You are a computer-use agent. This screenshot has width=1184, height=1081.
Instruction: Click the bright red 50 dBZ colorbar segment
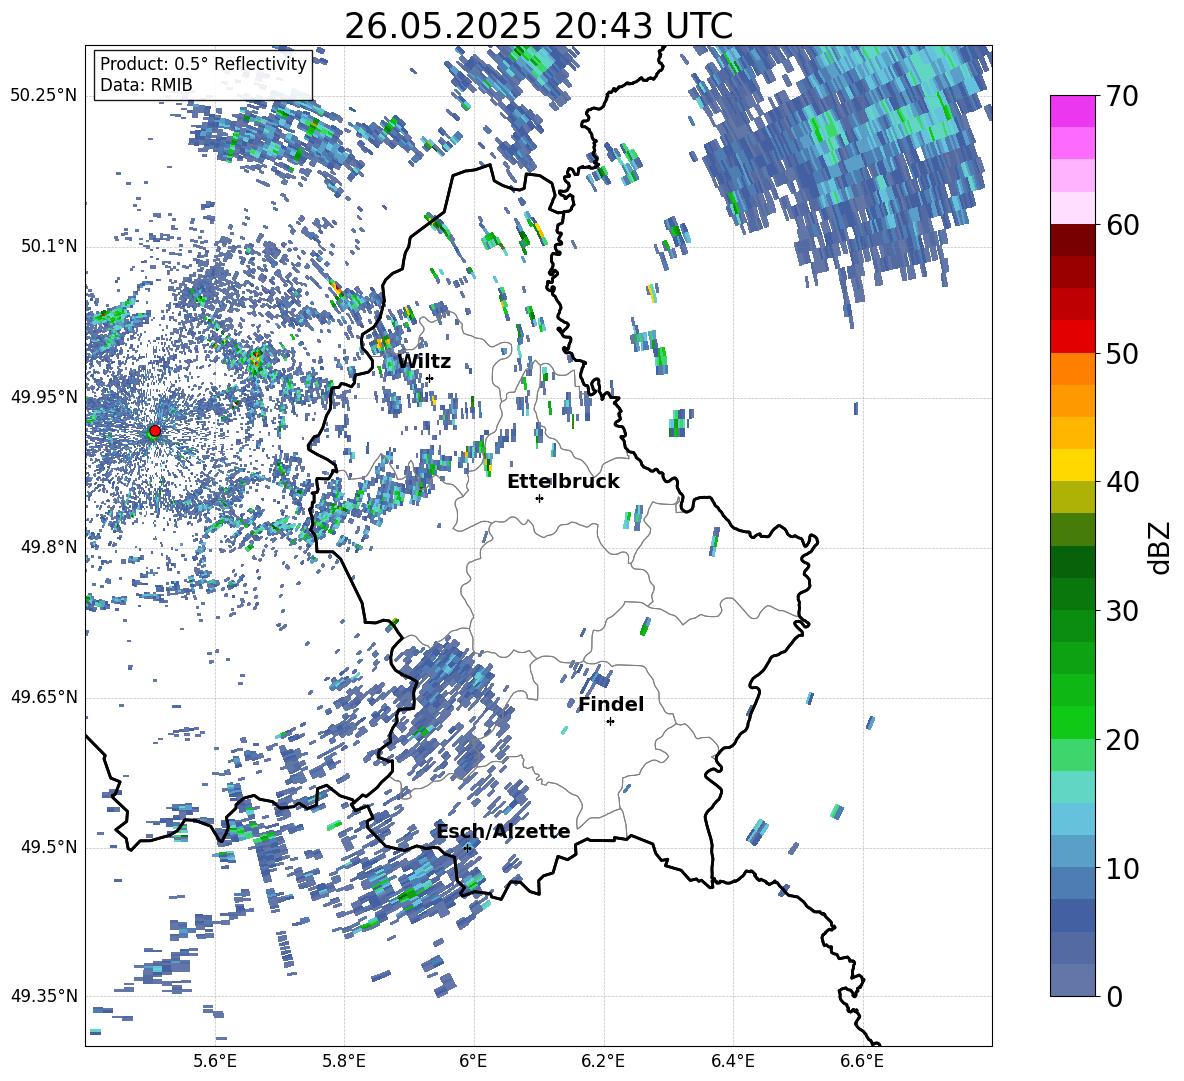coord(1072,337)
